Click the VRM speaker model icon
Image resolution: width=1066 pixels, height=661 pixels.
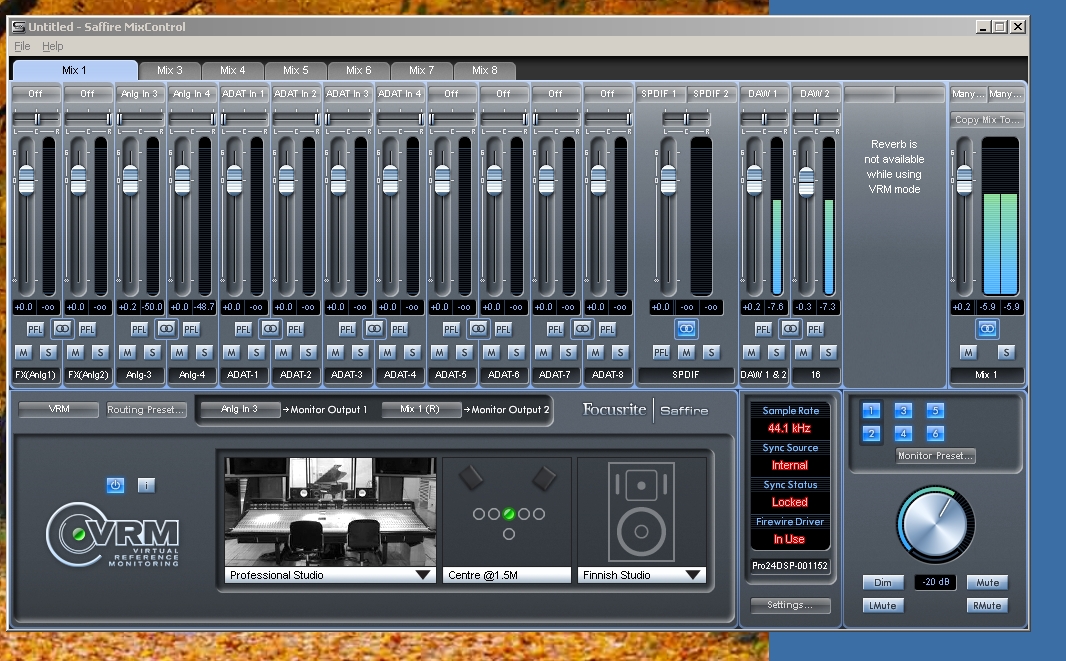(x=641, y=511)
